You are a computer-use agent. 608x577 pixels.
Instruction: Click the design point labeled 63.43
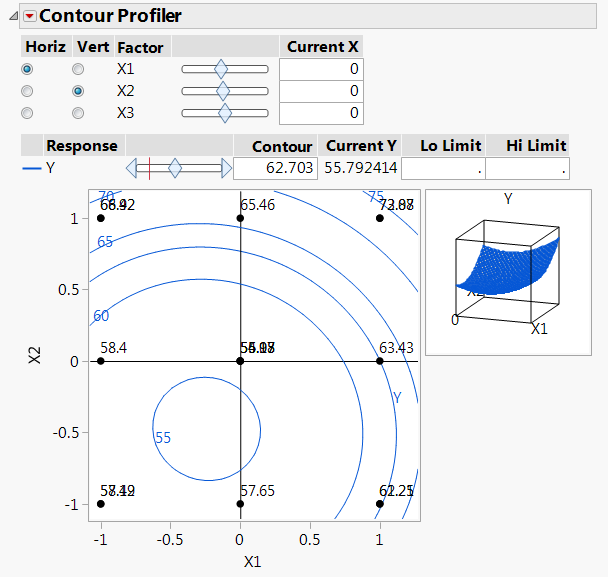click(x=379, y=361)
